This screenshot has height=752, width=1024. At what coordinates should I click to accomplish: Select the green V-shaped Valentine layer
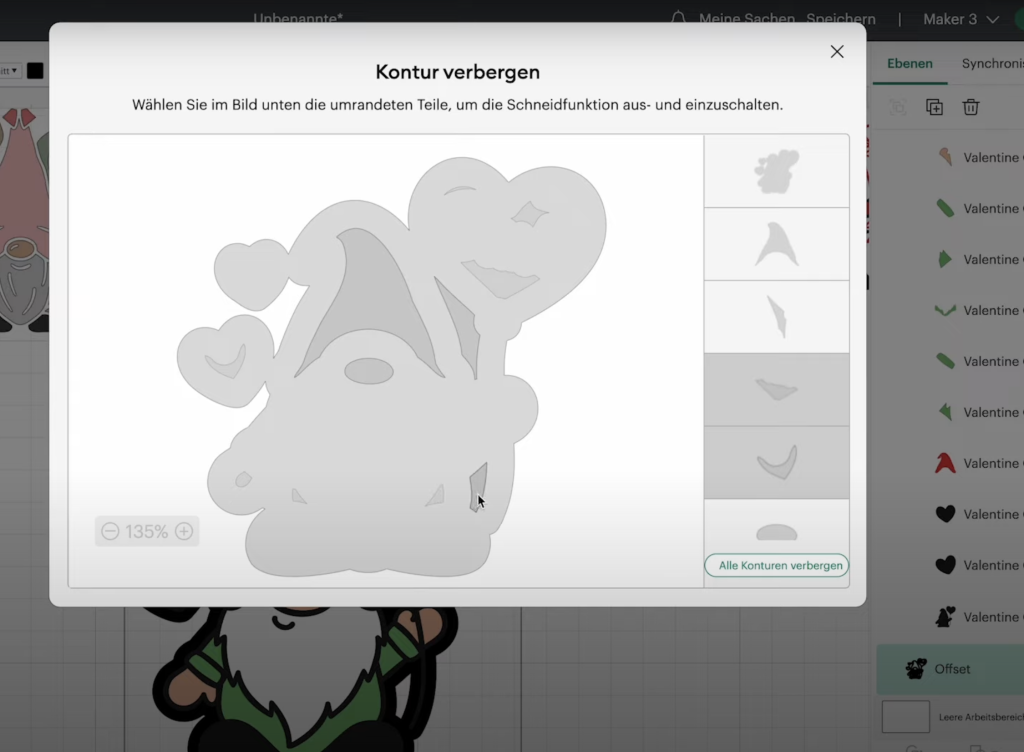pos(946,310)
